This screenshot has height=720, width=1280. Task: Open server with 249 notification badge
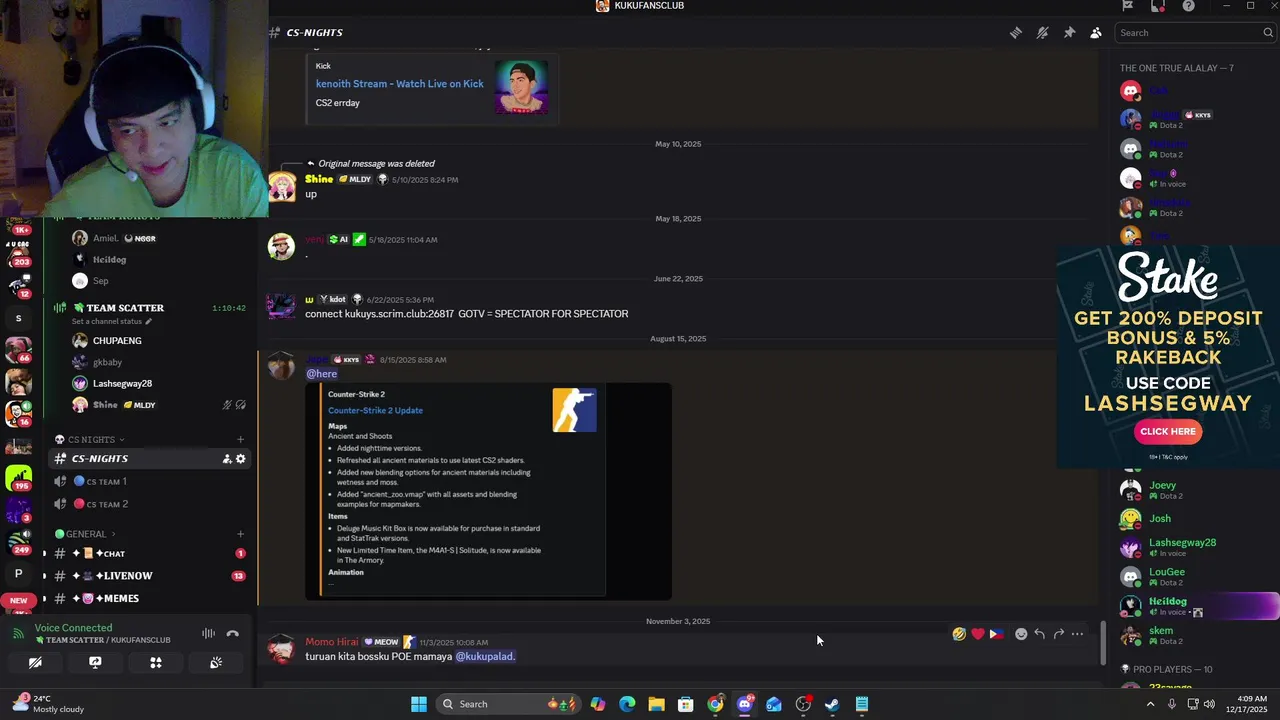18,543
